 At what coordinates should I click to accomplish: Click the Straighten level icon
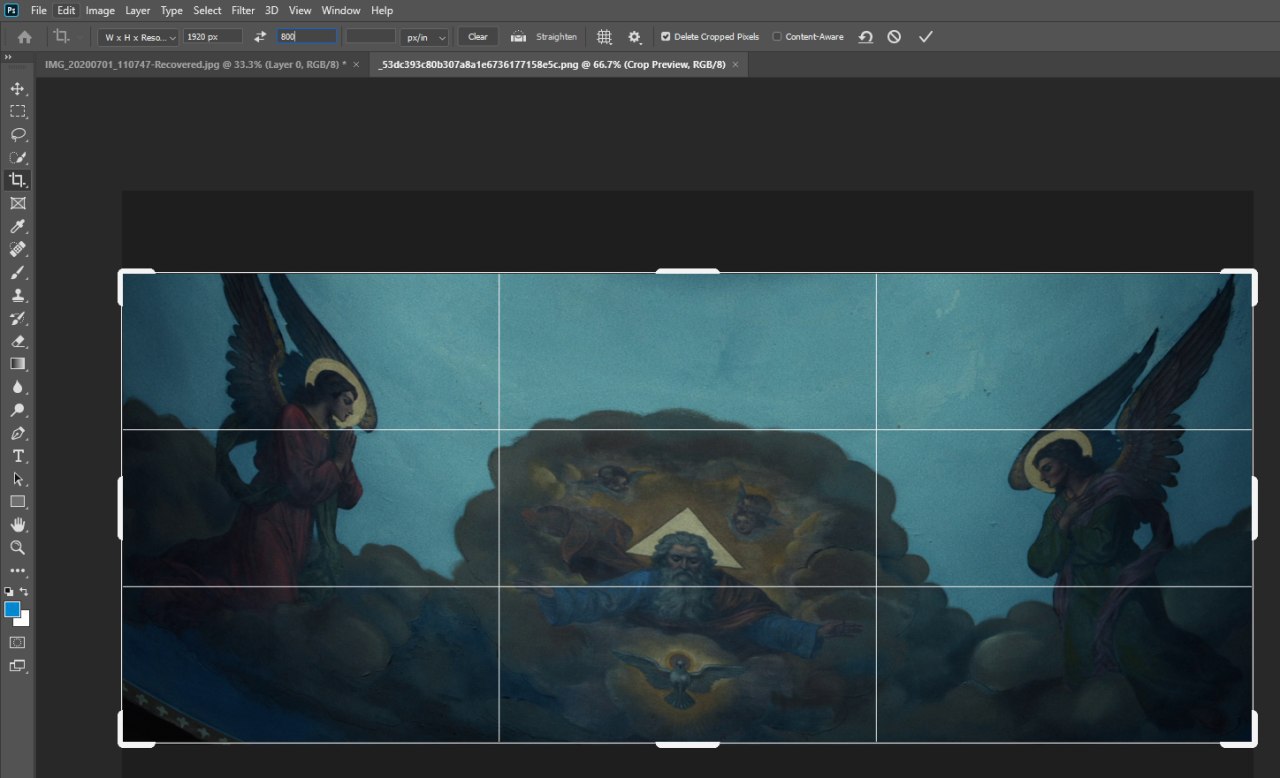518,37
